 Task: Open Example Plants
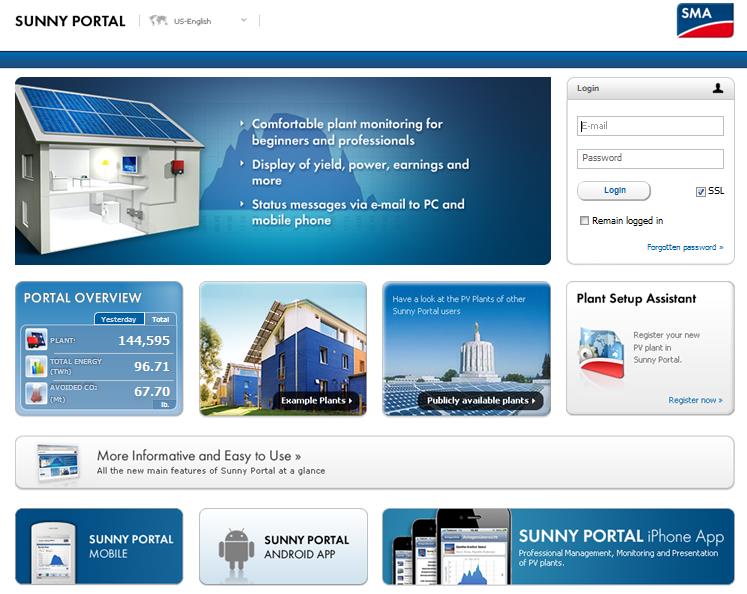coord(316,401)
